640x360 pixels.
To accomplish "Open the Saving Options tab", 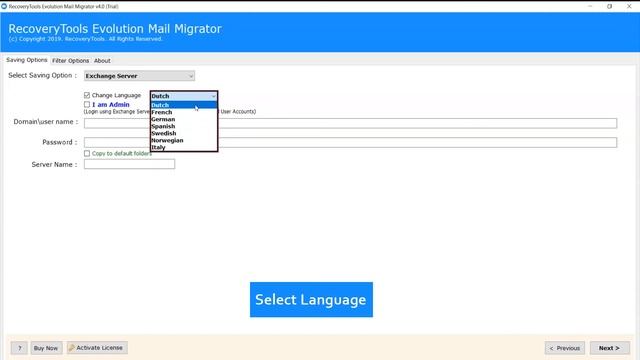I will coord(27,60).
